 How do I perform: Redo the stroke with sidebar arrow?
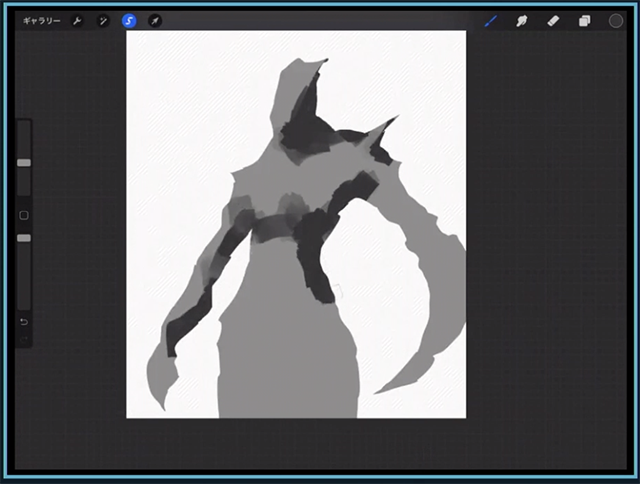(x=24, y=340)
